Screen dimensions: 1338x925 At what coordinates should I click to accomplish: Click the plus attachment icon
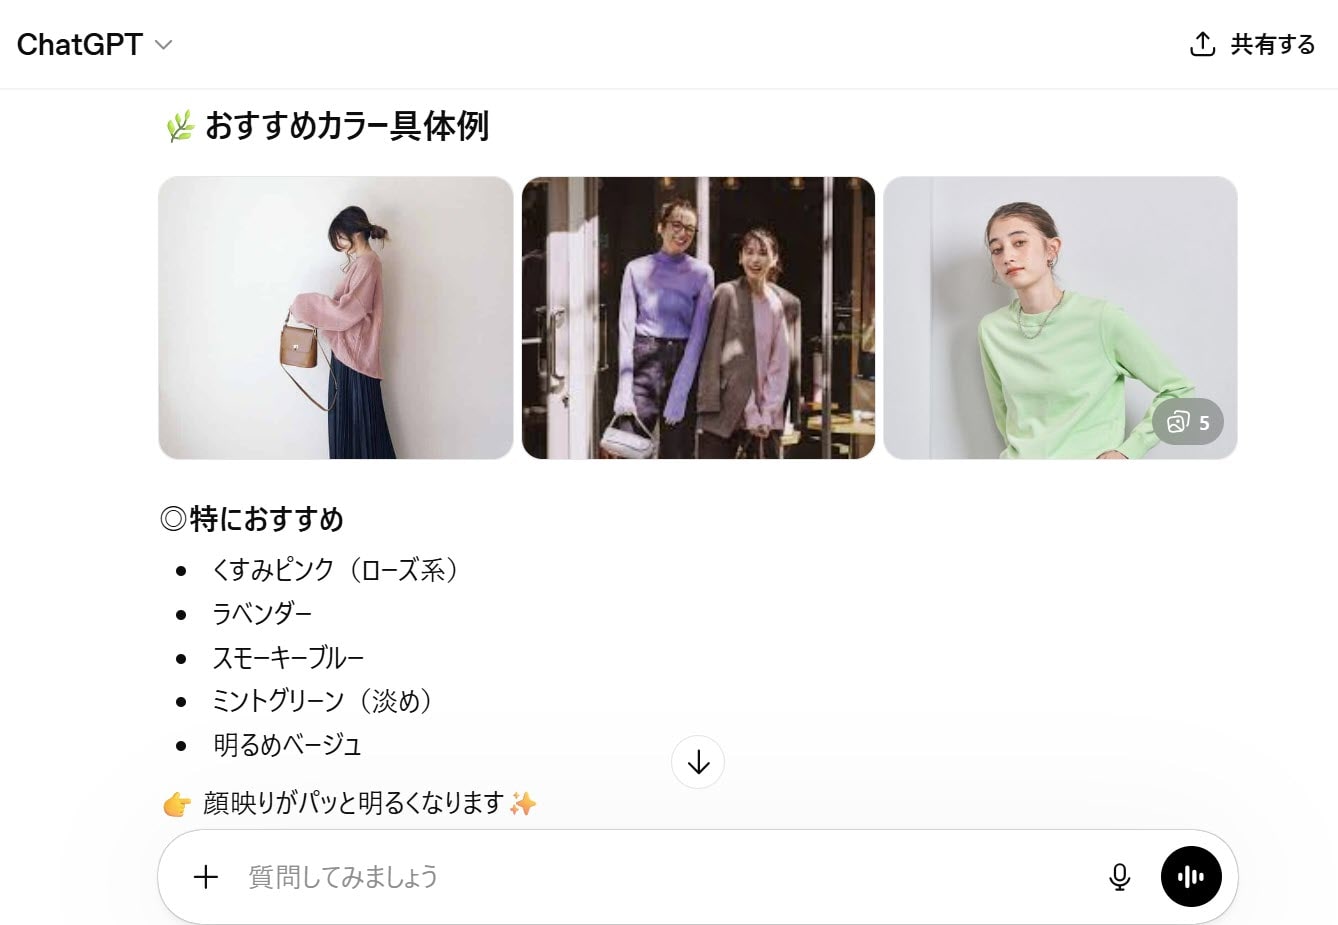click(206, 877)
